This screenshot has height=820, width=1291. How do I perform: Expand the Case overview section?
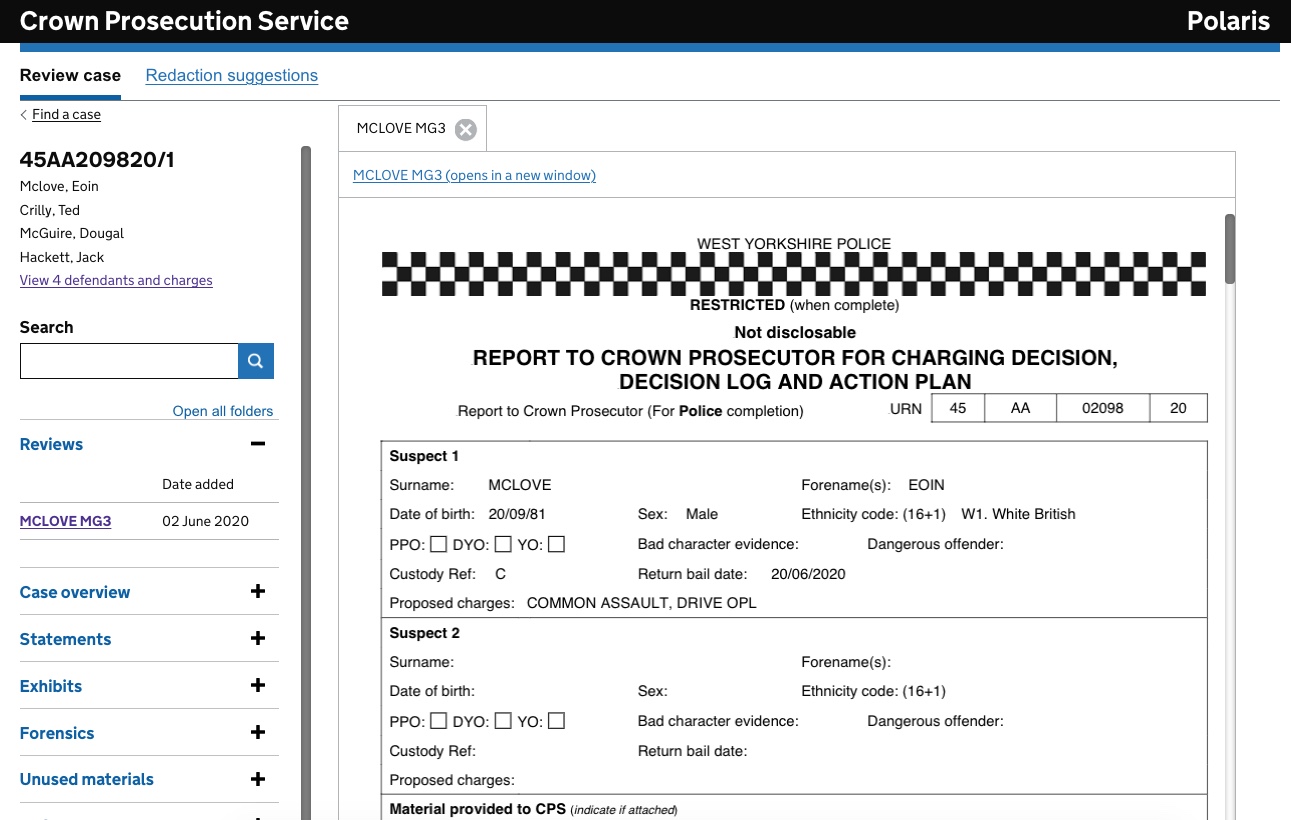click(x=258, y=592)
